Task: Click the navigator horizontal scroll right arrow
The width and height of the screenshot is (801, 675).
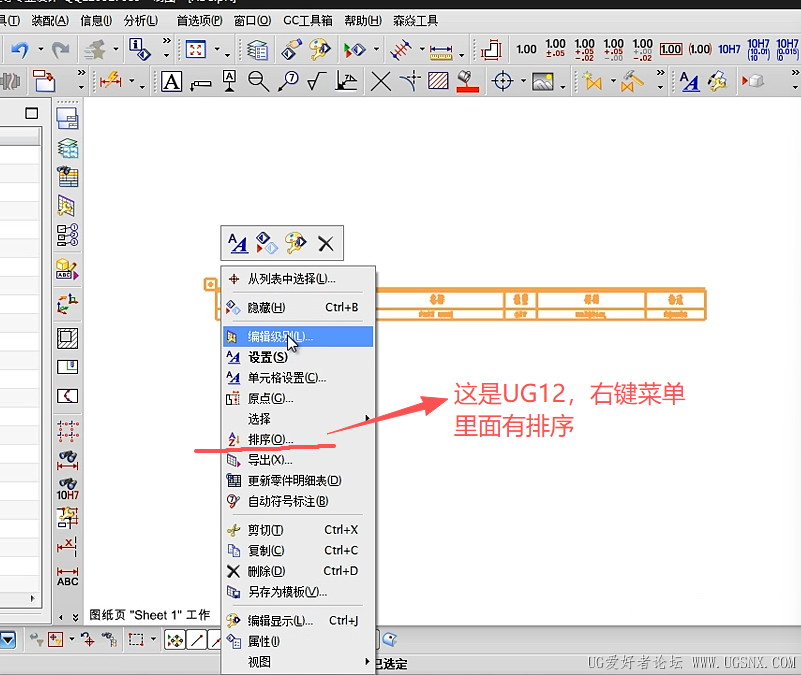Action: click(32, 598)
